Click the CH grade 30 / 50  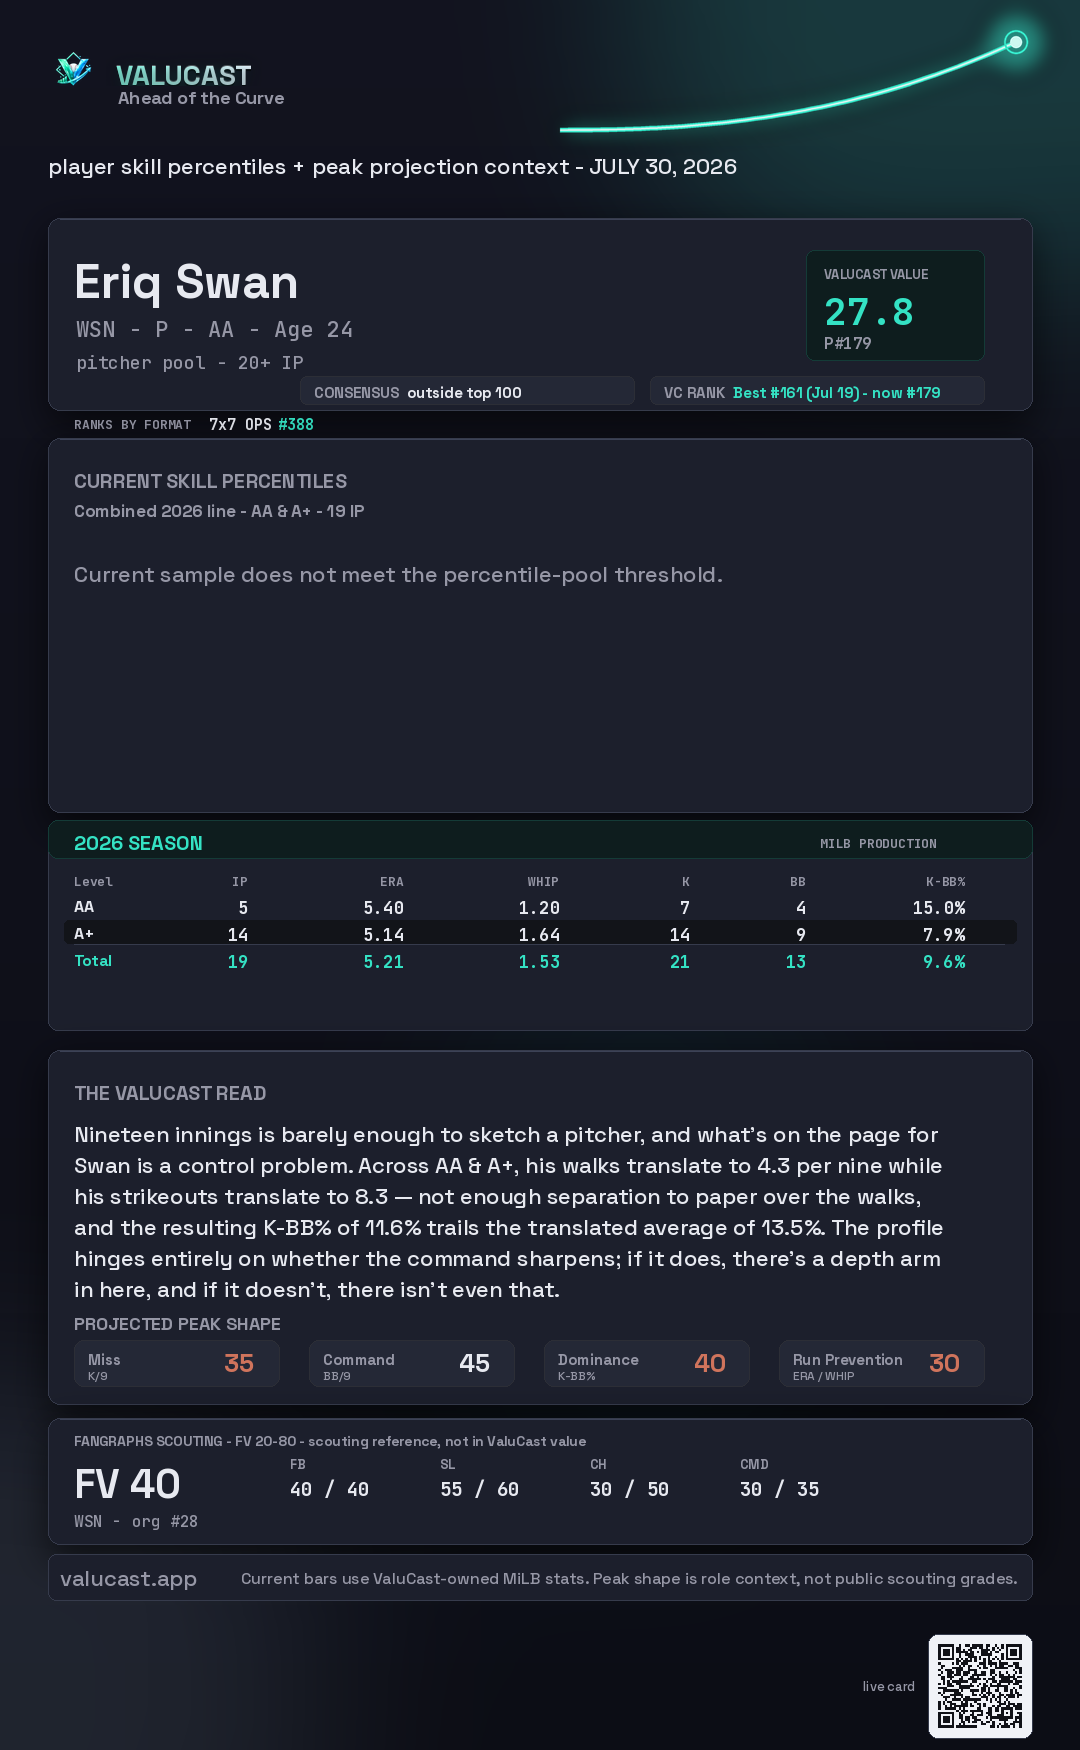[629, 1489]
